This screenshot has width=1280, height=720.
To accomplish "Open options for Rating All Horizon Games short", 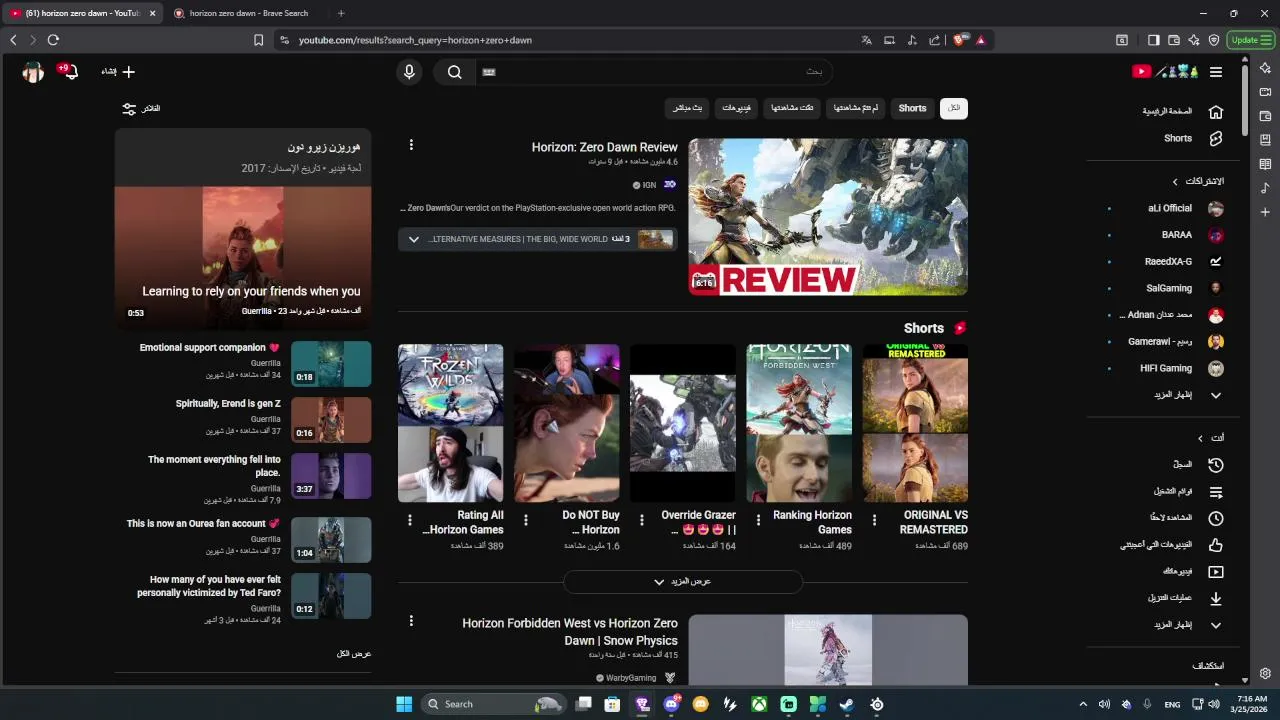I will coord(410,520).
